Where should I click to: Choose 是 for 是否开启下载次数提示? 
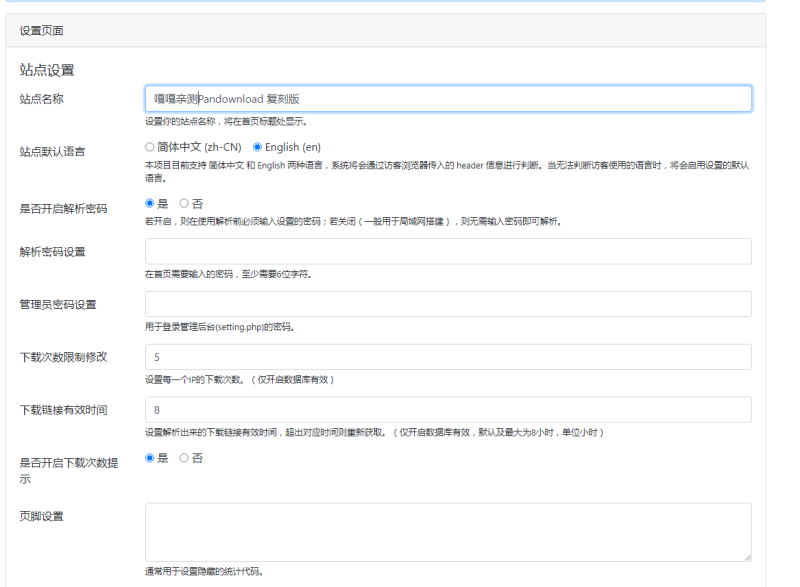149,457
